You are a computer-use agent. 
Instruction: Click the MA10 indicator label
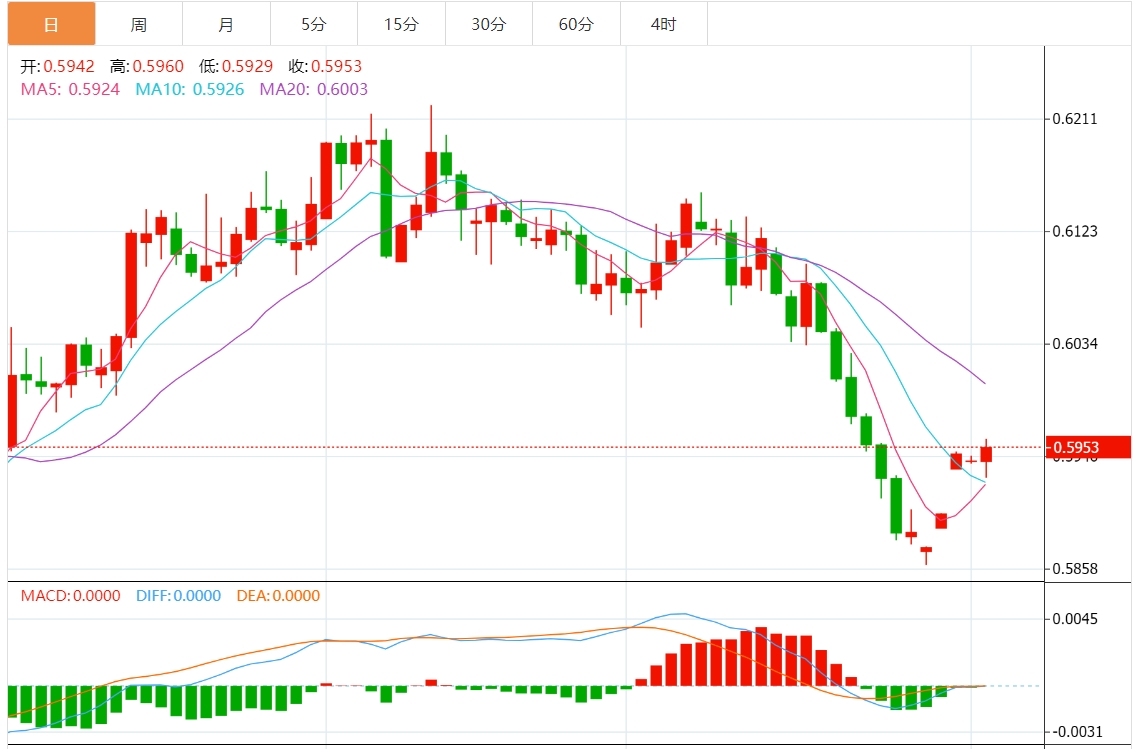190,89
